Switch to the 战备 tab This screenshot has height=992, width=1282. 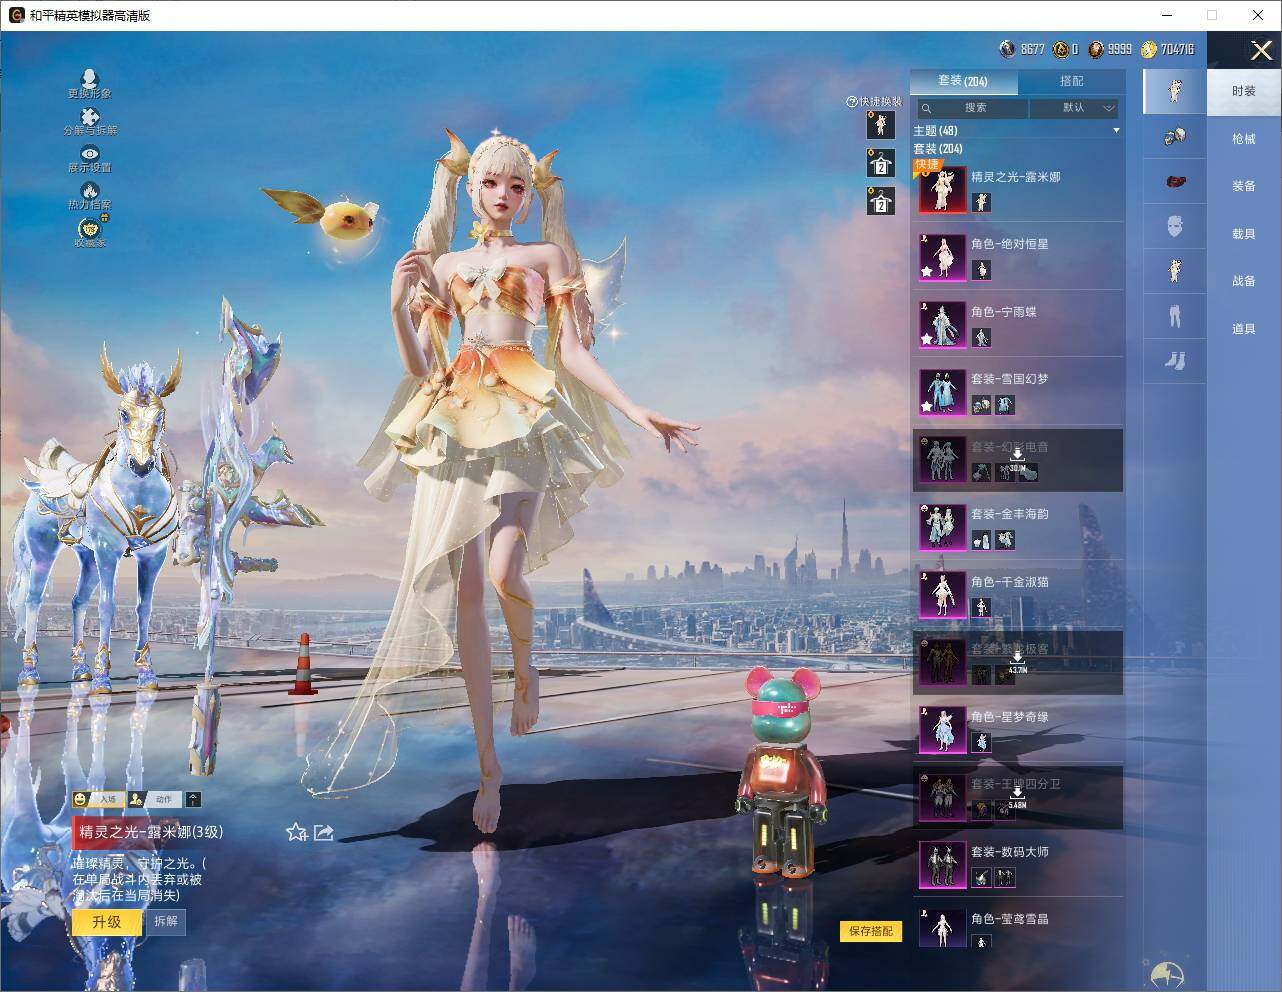(1244, 281)
